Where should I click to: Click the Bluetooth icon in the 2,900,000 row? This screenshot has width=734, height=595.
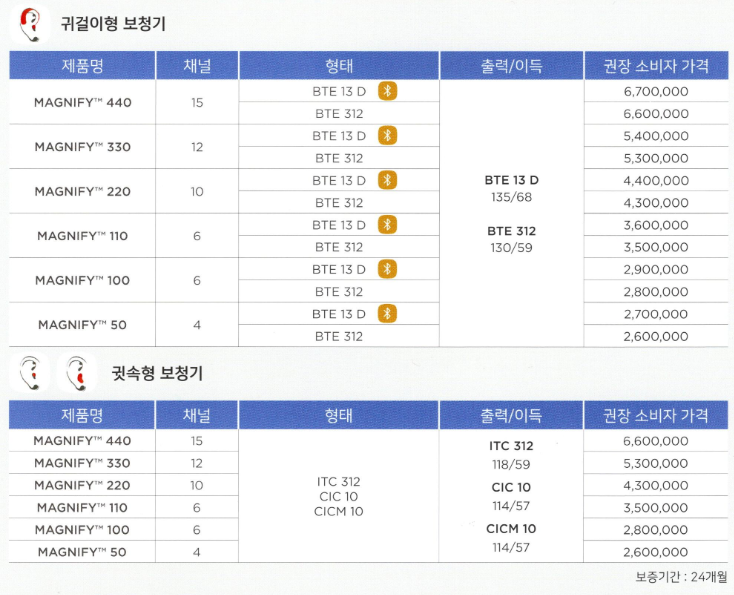[388, 269]
